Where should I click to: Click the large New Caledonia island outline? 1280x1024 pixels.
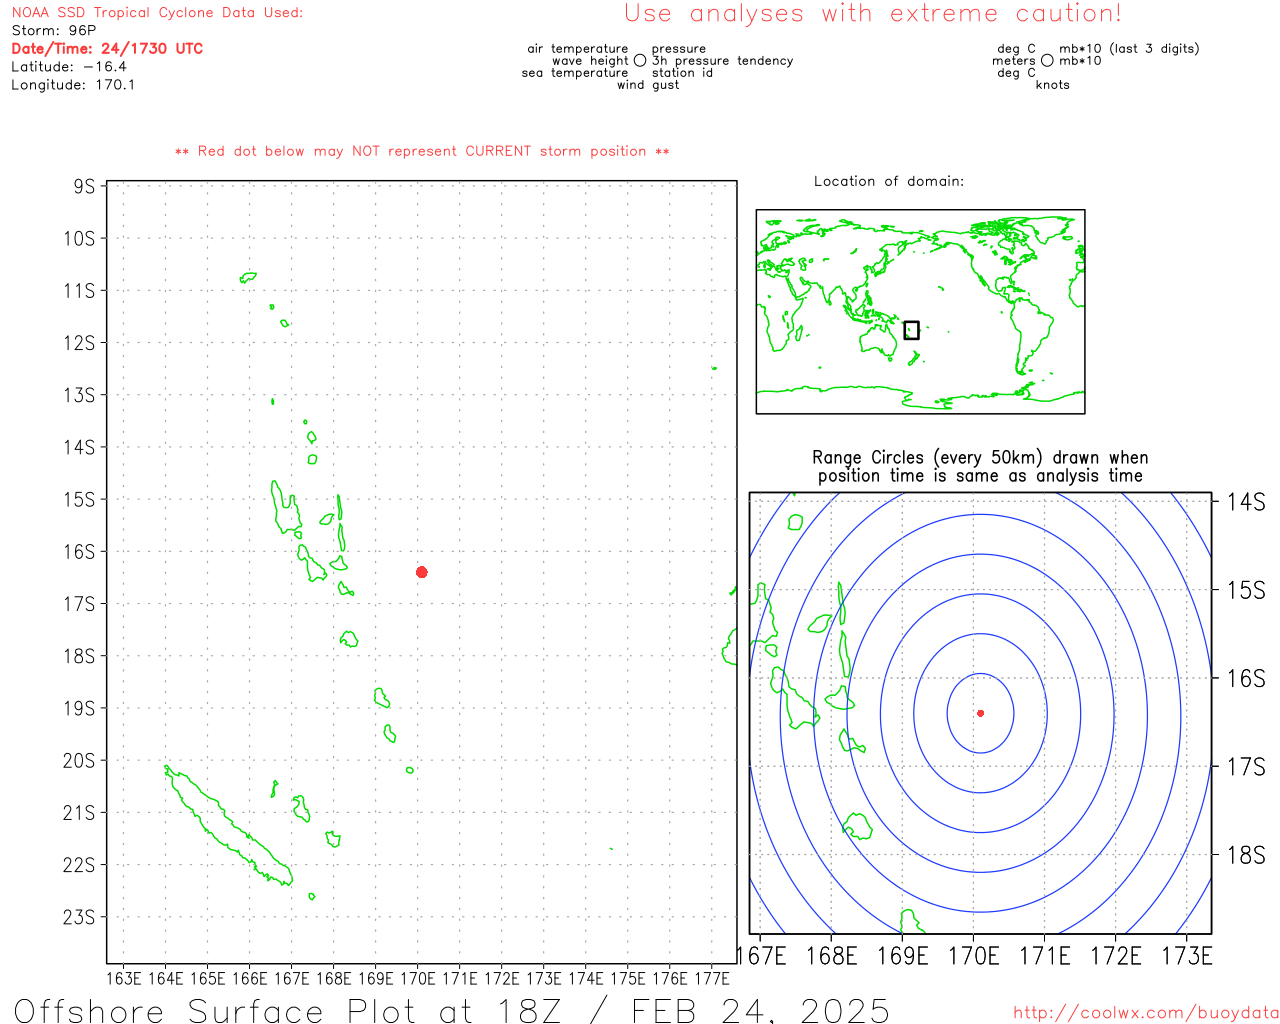[x=229, y=826]
